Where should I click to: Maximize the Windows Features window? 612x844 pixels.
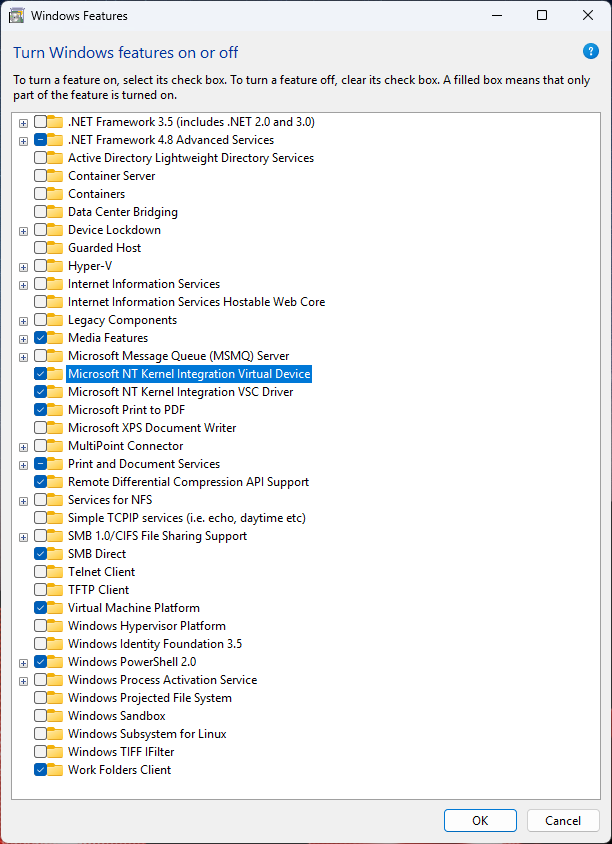click(x=542, y=16)
